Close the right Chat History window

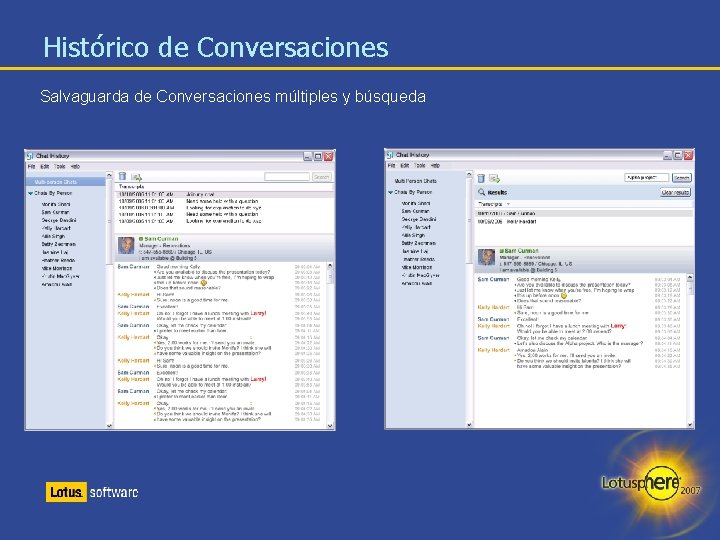pyautogui.click(x=688, y=155)
